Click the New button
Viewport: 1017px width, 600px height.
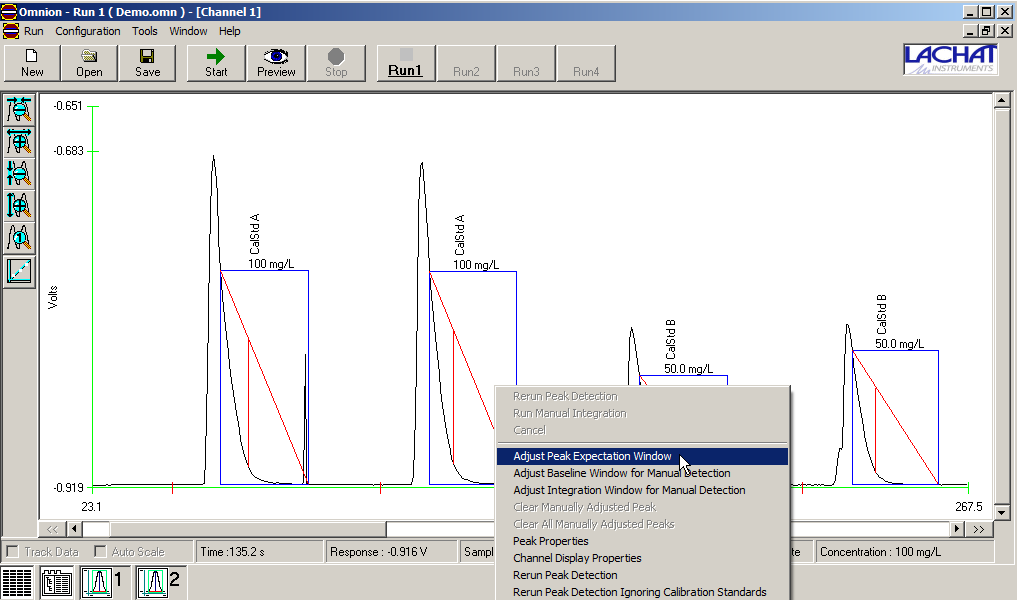(x=30, y=63)
